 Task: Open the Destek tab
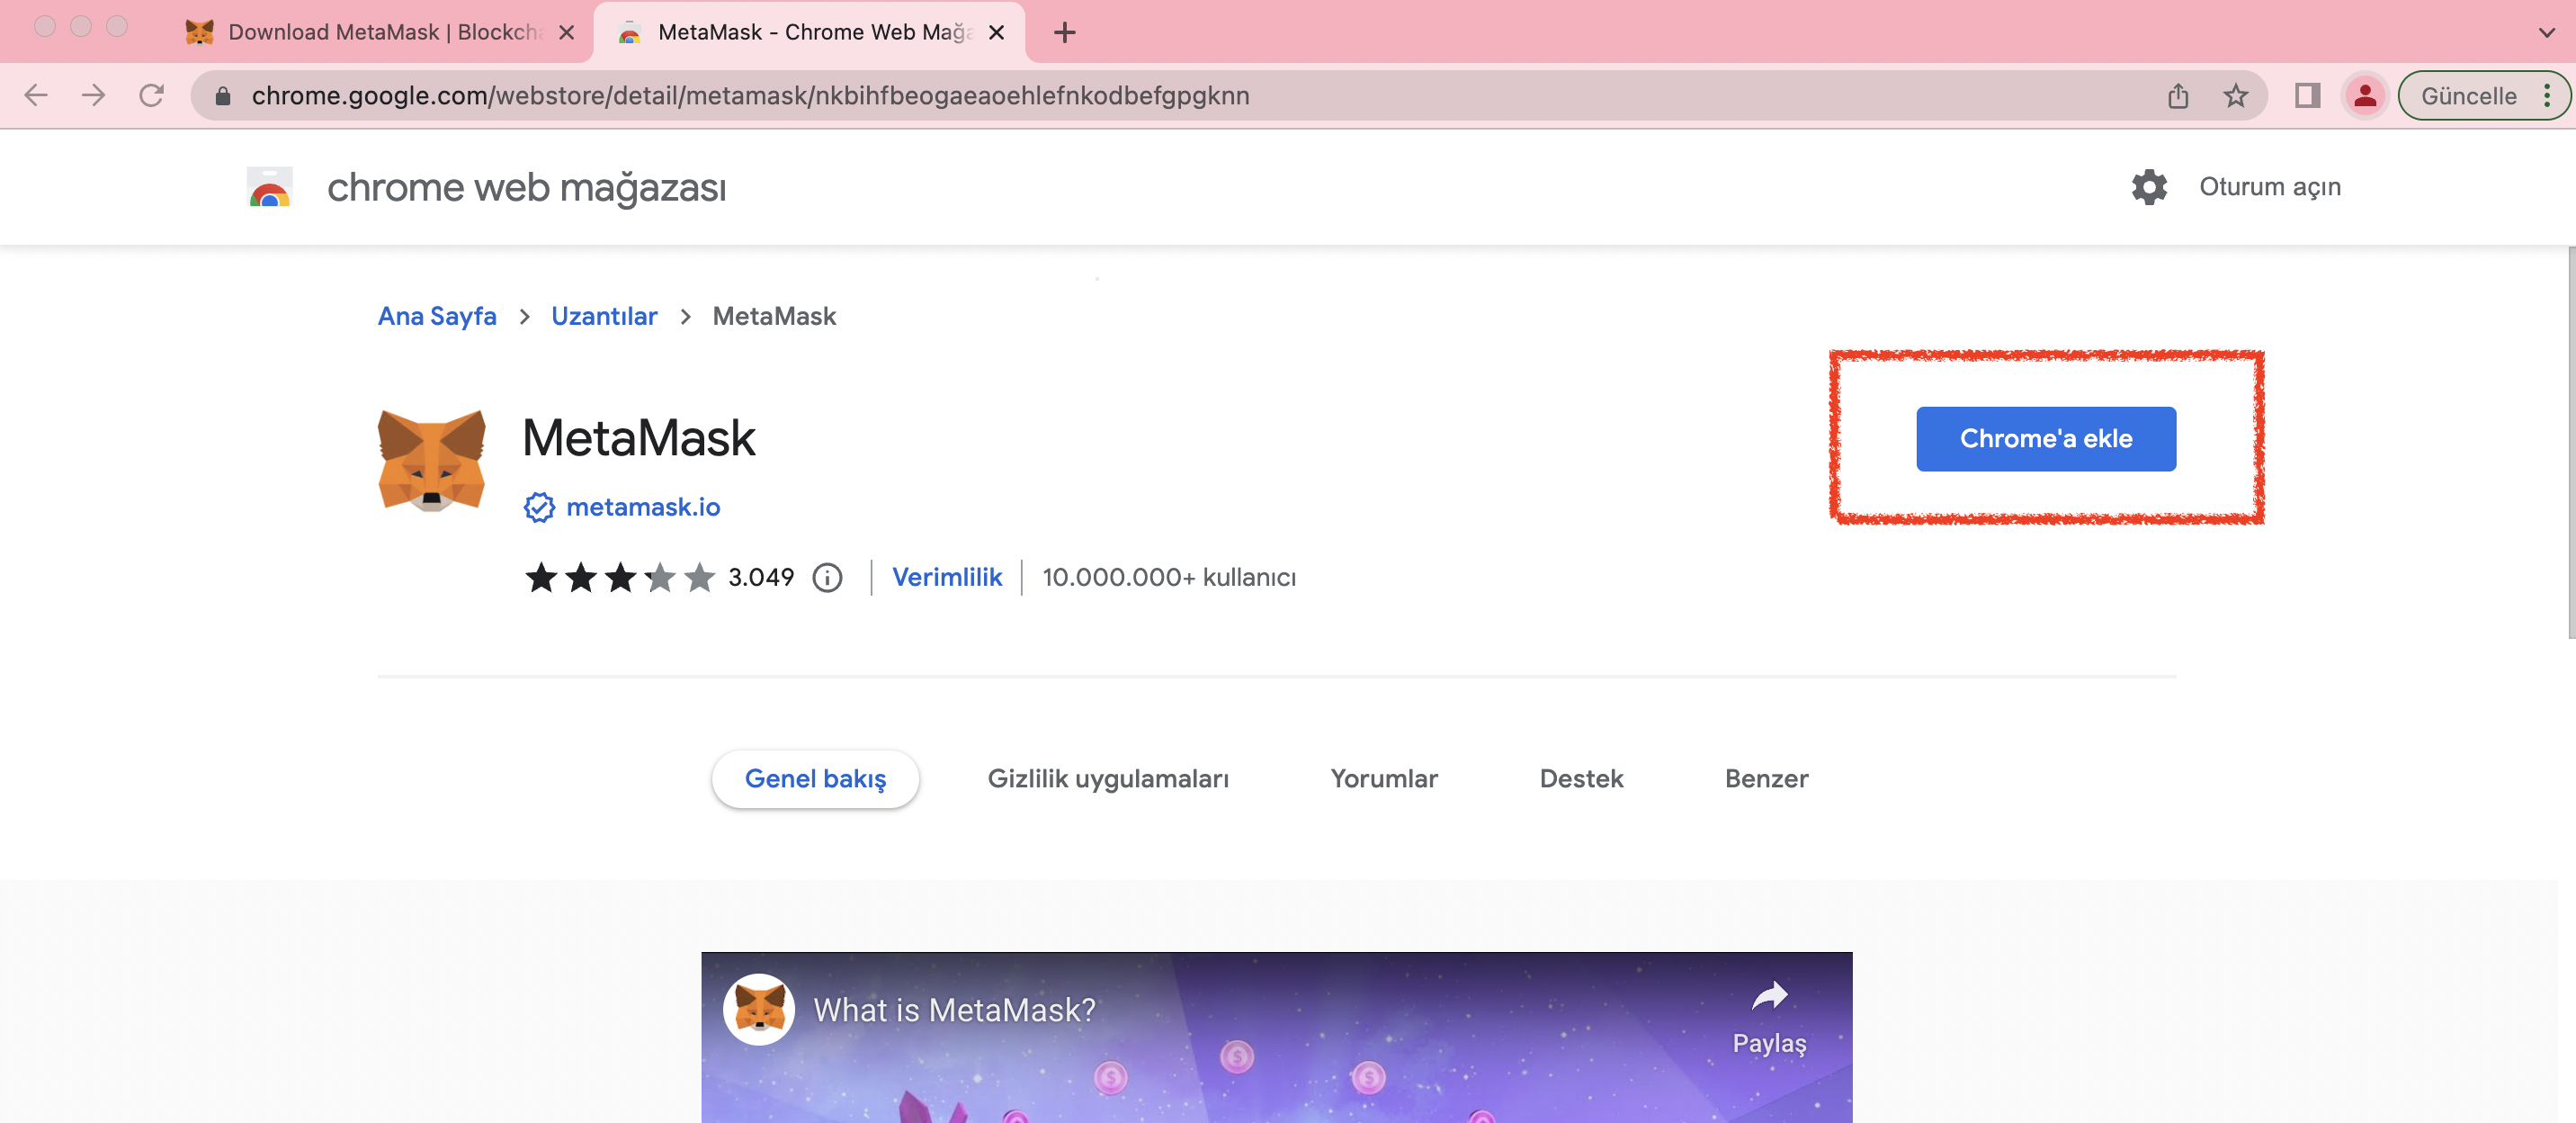click(x=1581, y=779)
